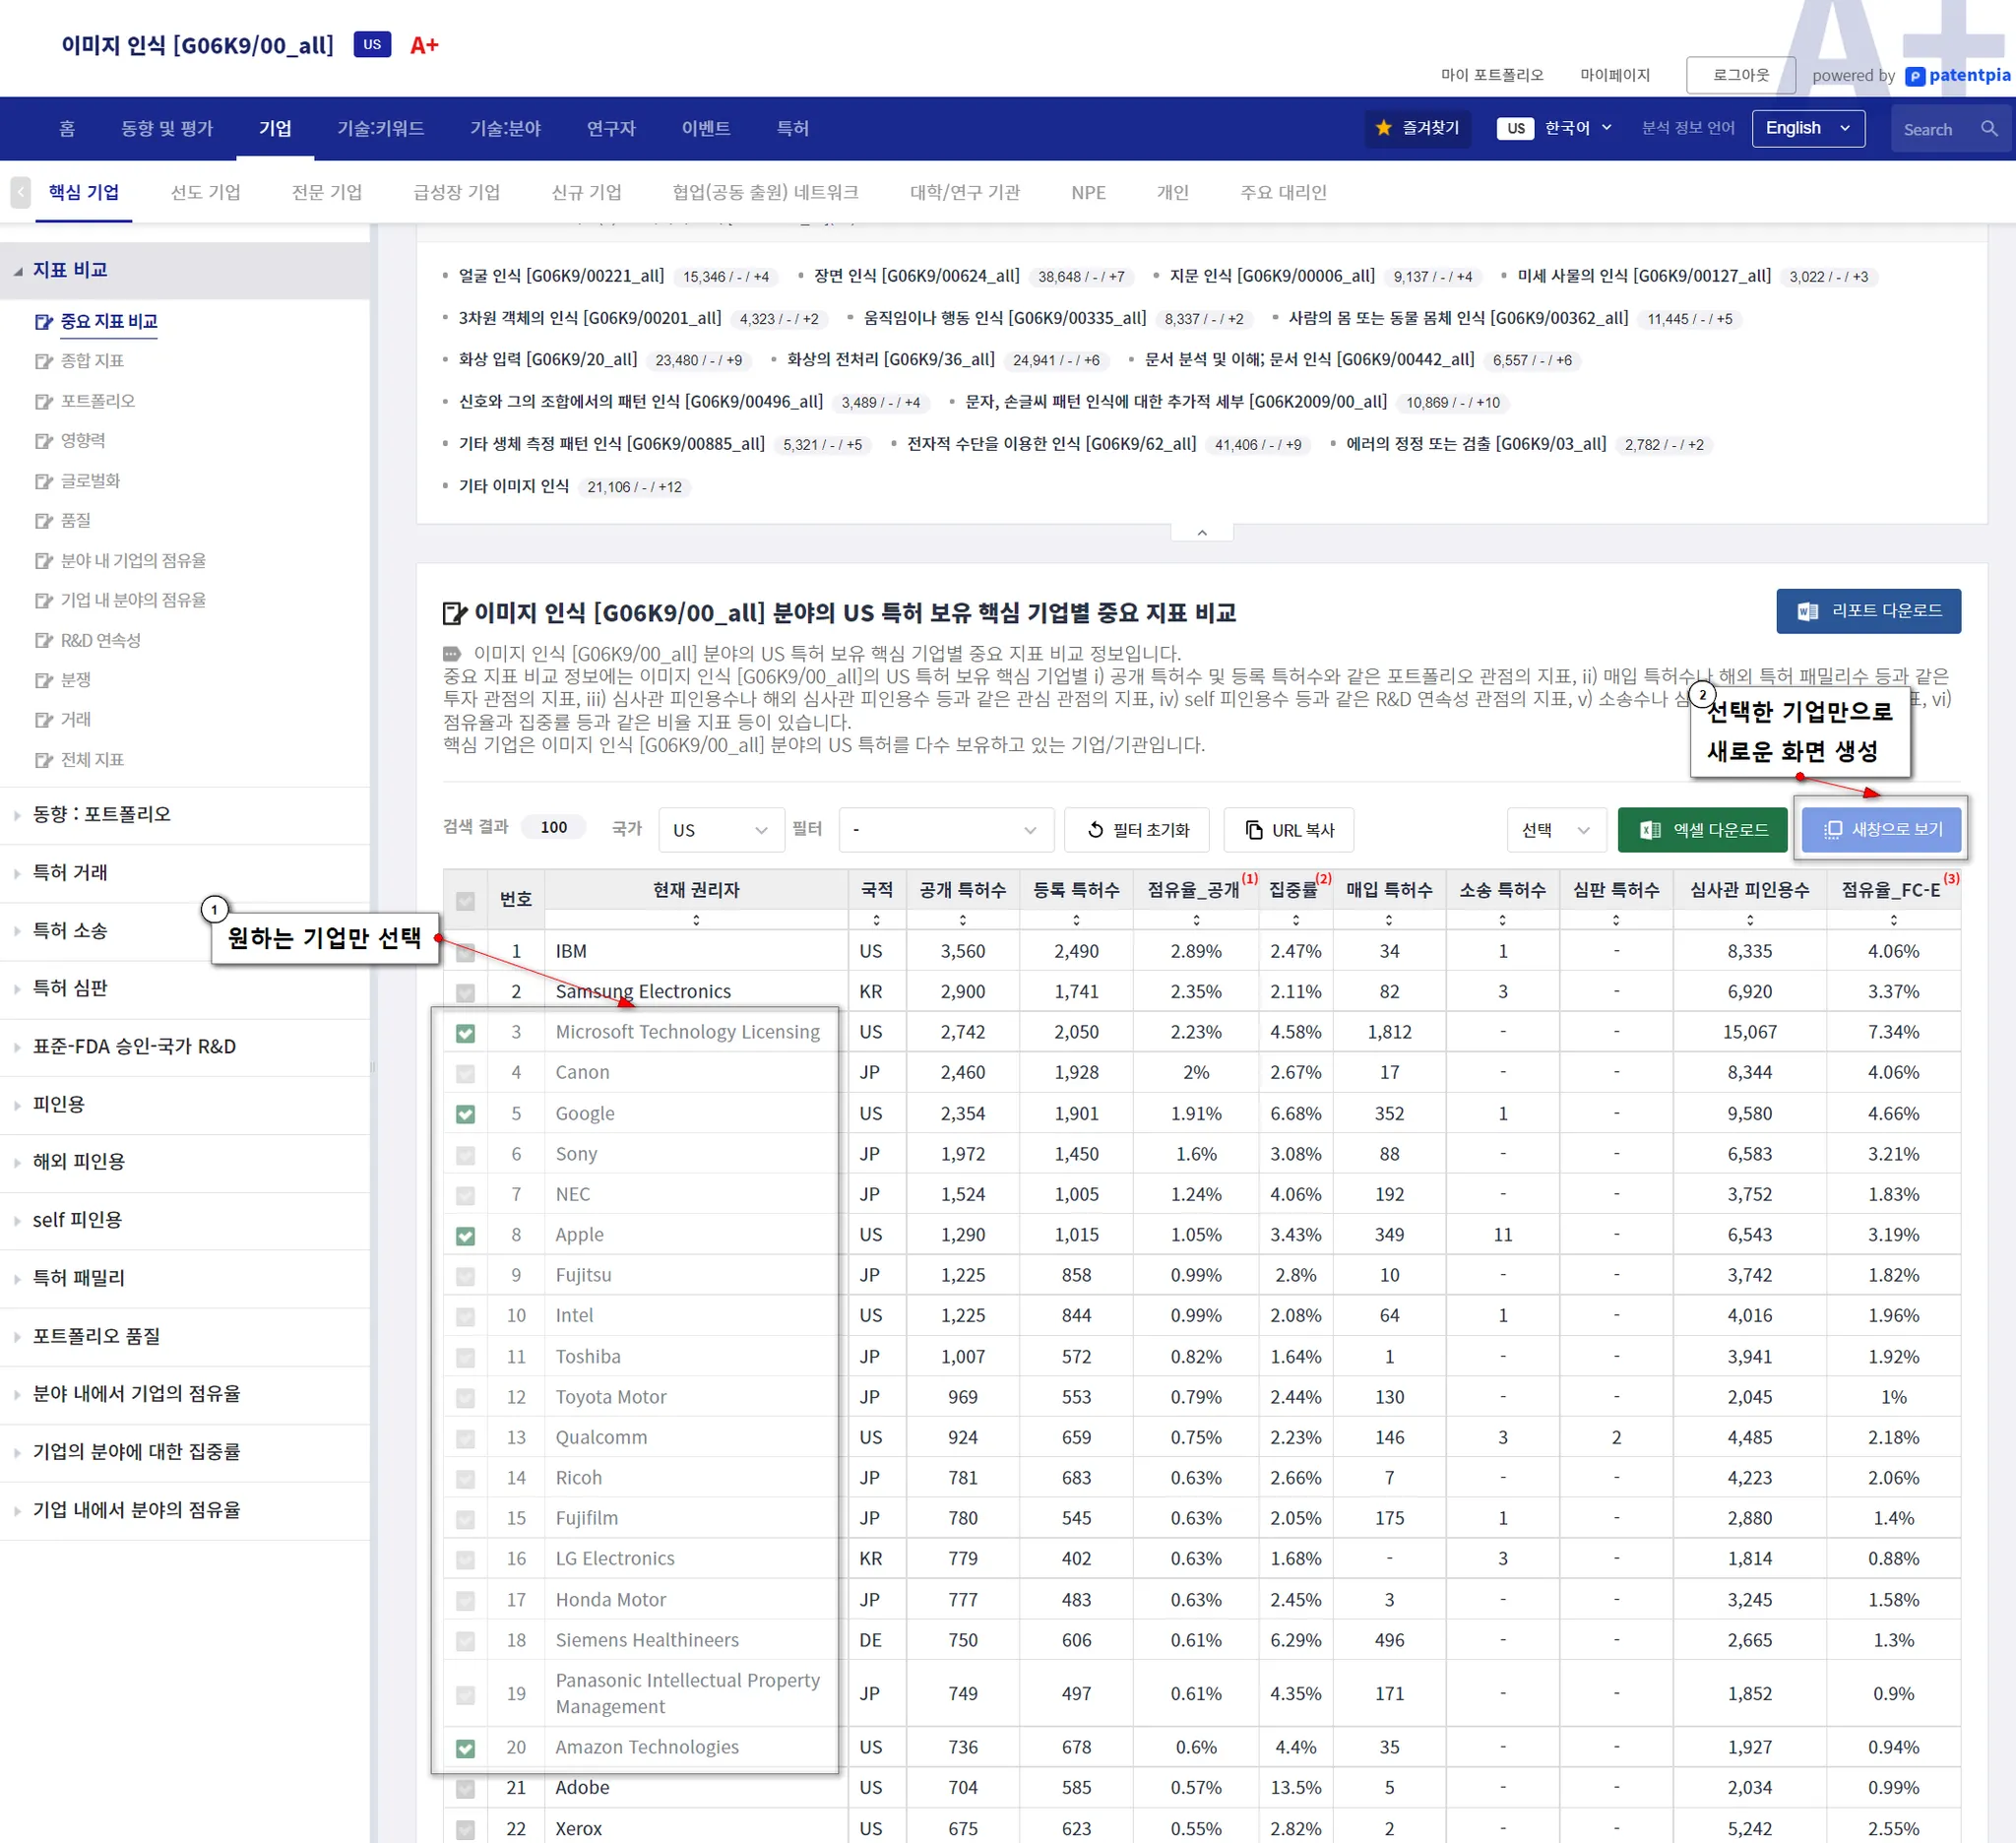
Task: Check the Canon row checkbox
Action: [465, 1073]
